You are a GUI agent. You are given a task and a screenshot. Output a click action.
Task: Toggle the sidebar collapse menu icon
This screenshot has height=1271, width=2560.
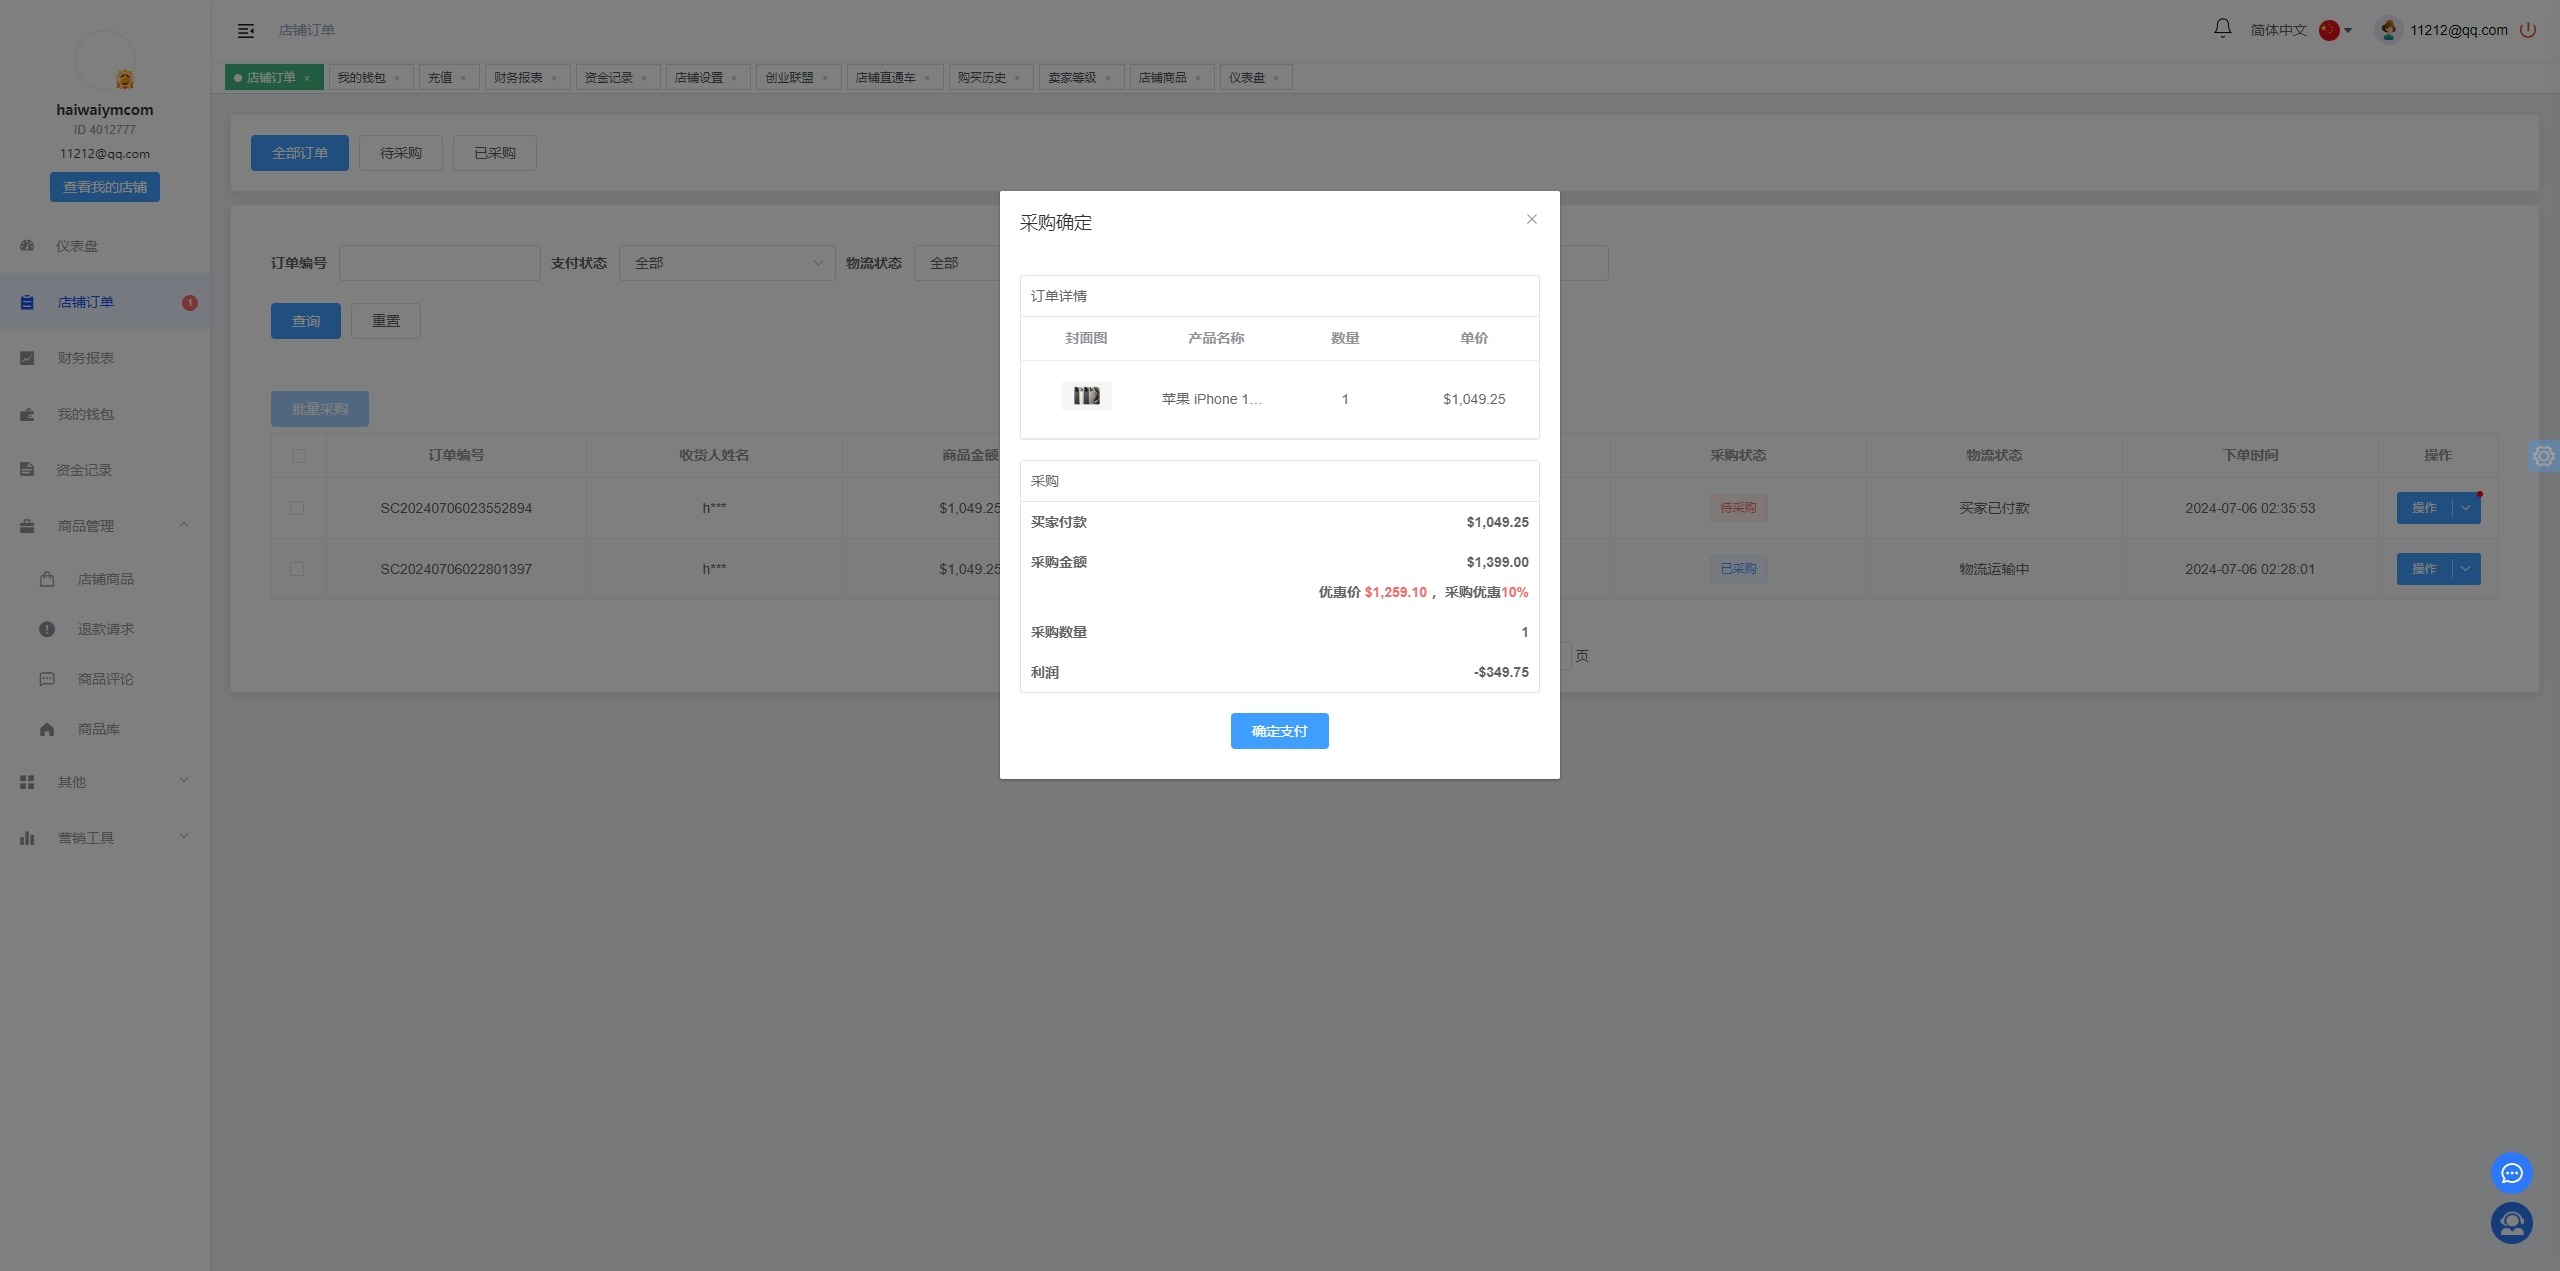click(246, 31)
